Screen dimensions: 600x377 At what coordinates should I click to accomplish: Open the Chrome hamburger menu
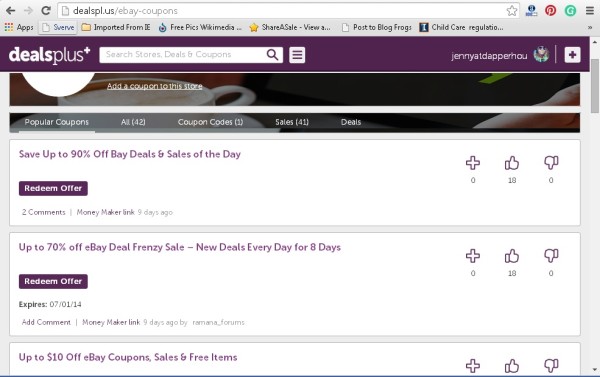pyautogui.click(x=590, y=11)
